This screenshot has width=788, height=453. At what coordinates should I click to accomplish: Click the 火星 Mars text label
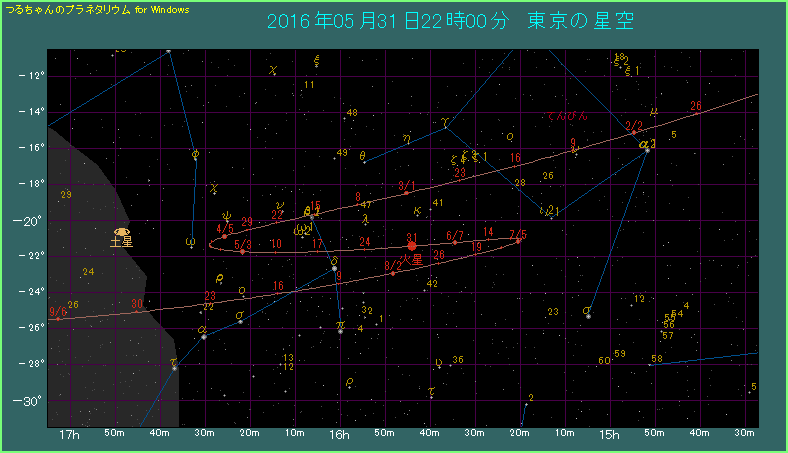coord(411,259)
